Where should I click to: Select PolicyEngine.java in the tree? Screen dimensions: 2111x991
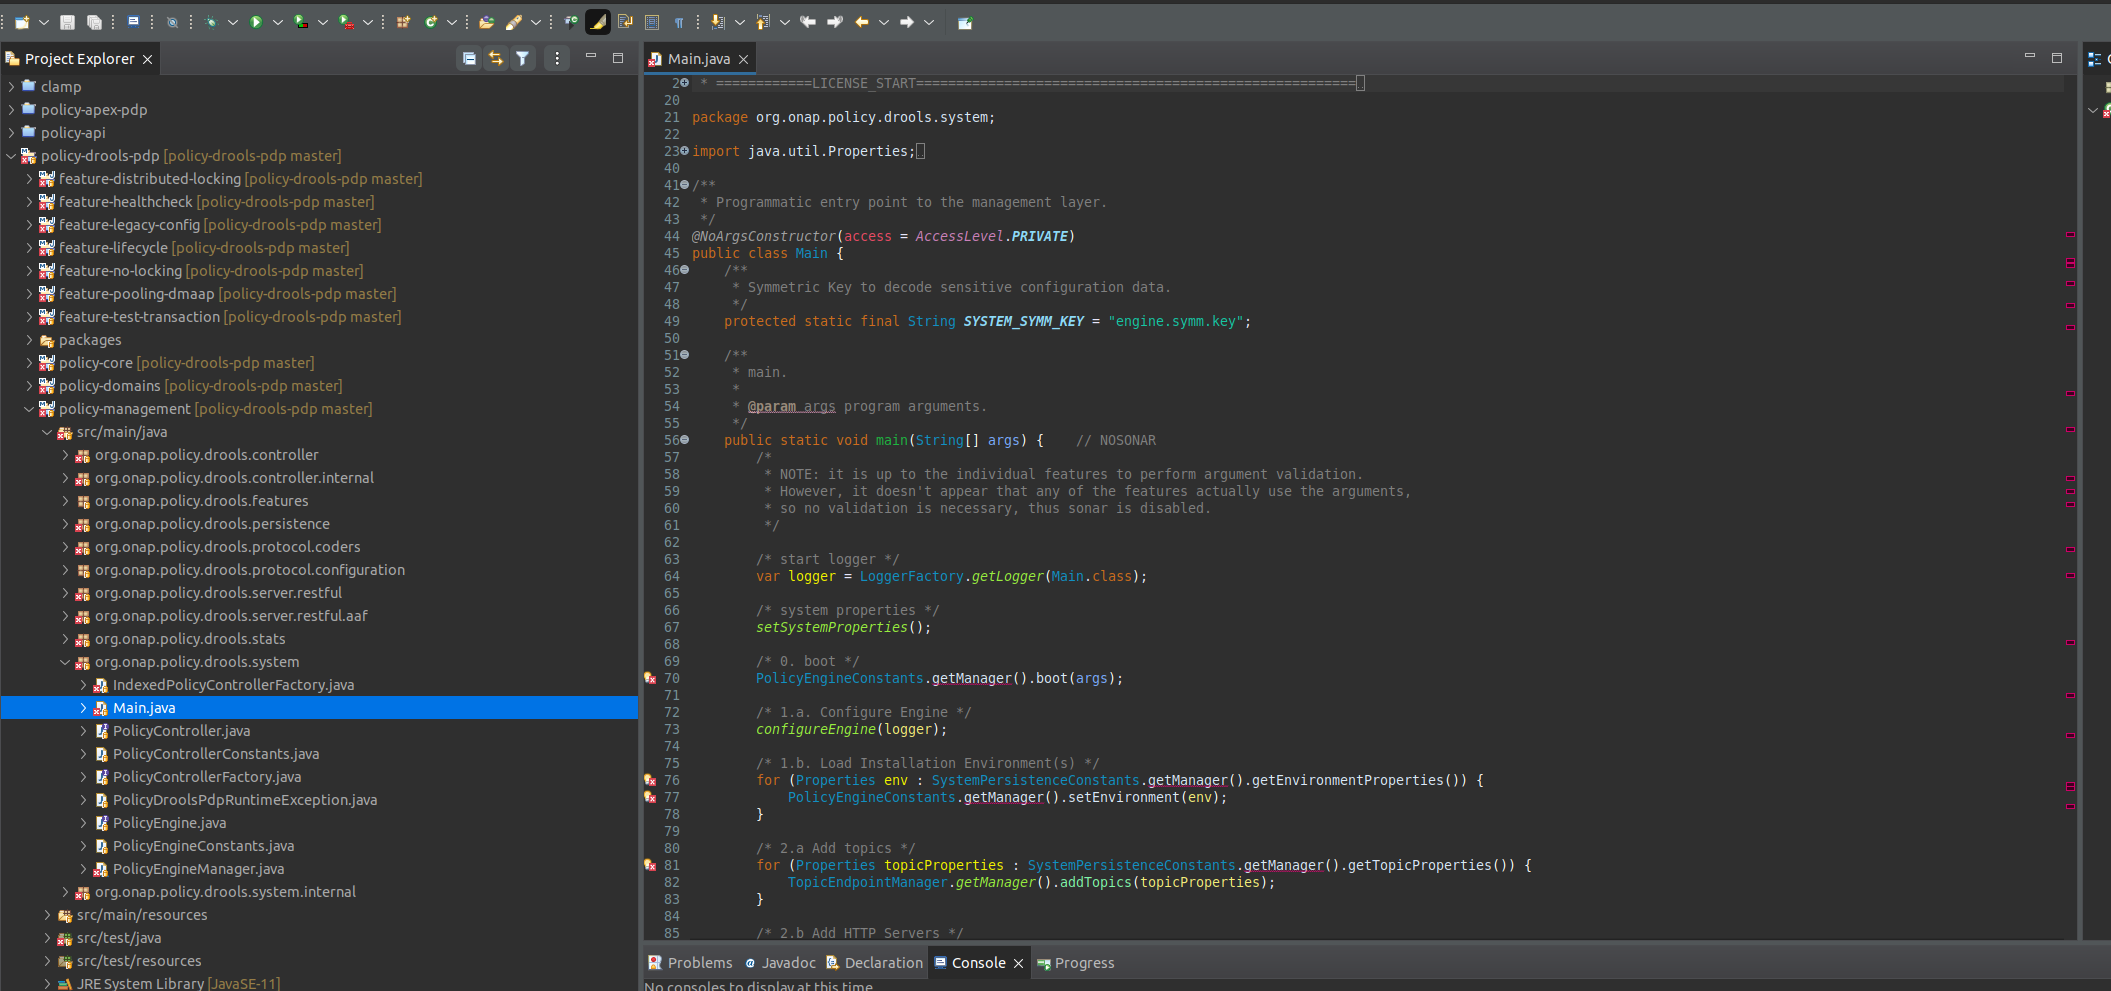point(169,823)
